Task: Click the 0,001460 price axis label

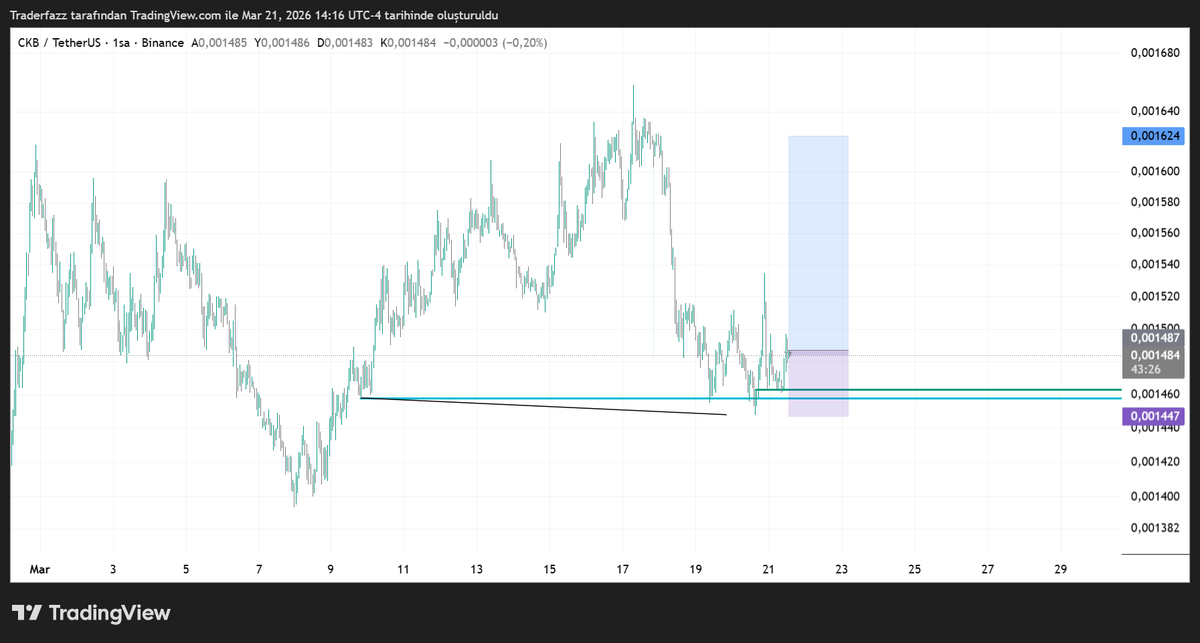Action: tap(1155, 395)
